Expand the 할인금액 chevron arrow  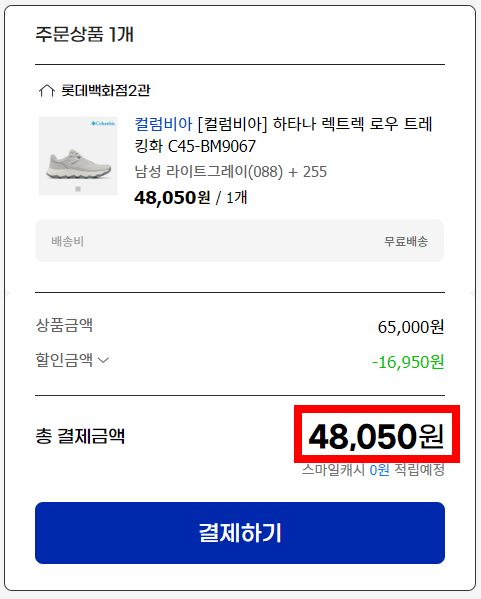[x=103, y=360]
